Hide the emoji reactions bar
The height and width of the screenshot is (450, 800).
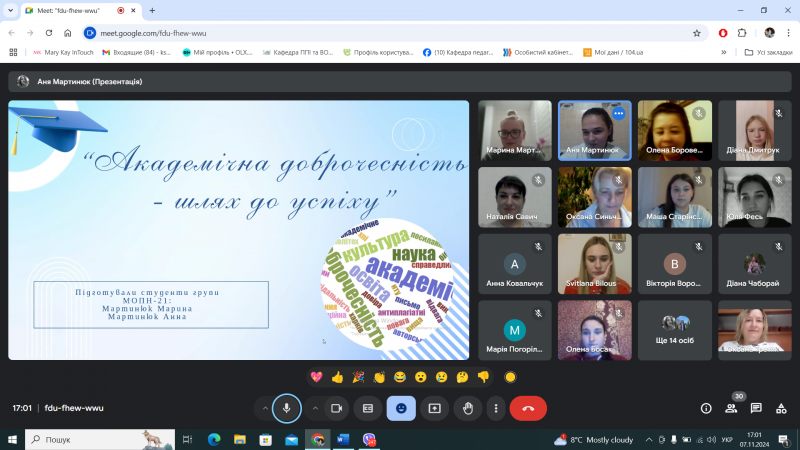[x=401, y=408]
